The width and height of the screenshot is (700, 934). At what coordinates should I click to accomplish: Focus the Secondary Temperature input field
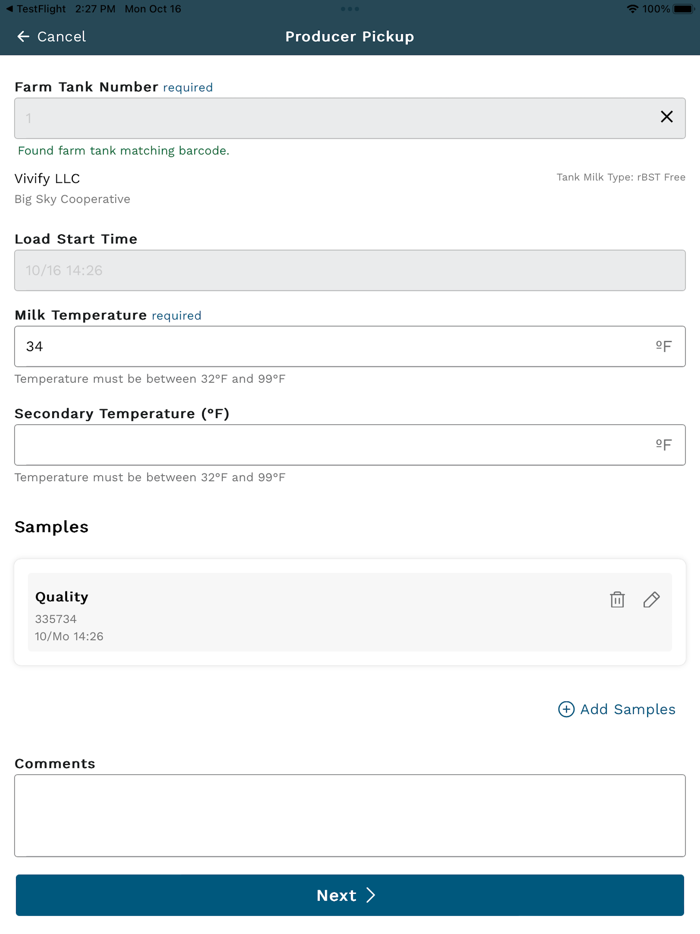pyautogui.click(x=330, y=445)
